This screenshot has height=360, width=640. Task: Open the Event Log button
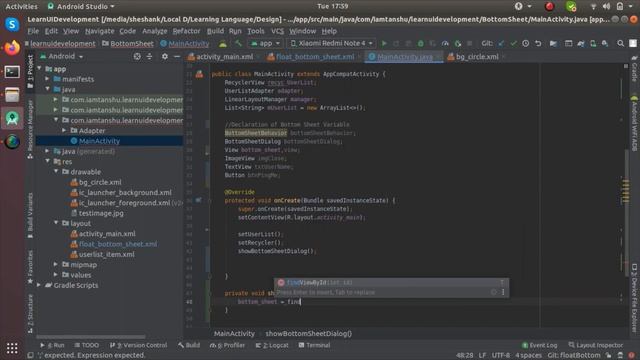point(540,345)
